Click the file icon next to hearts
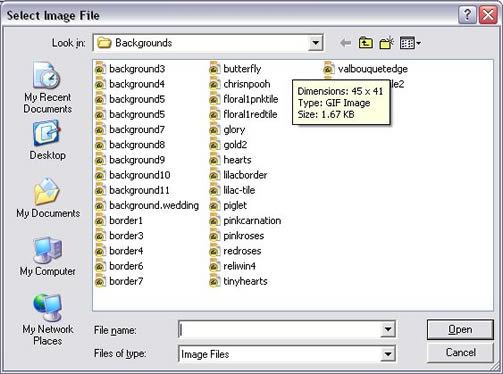Image resolution: width=503 pixels, height=374 pixels. tap(214, 160)
